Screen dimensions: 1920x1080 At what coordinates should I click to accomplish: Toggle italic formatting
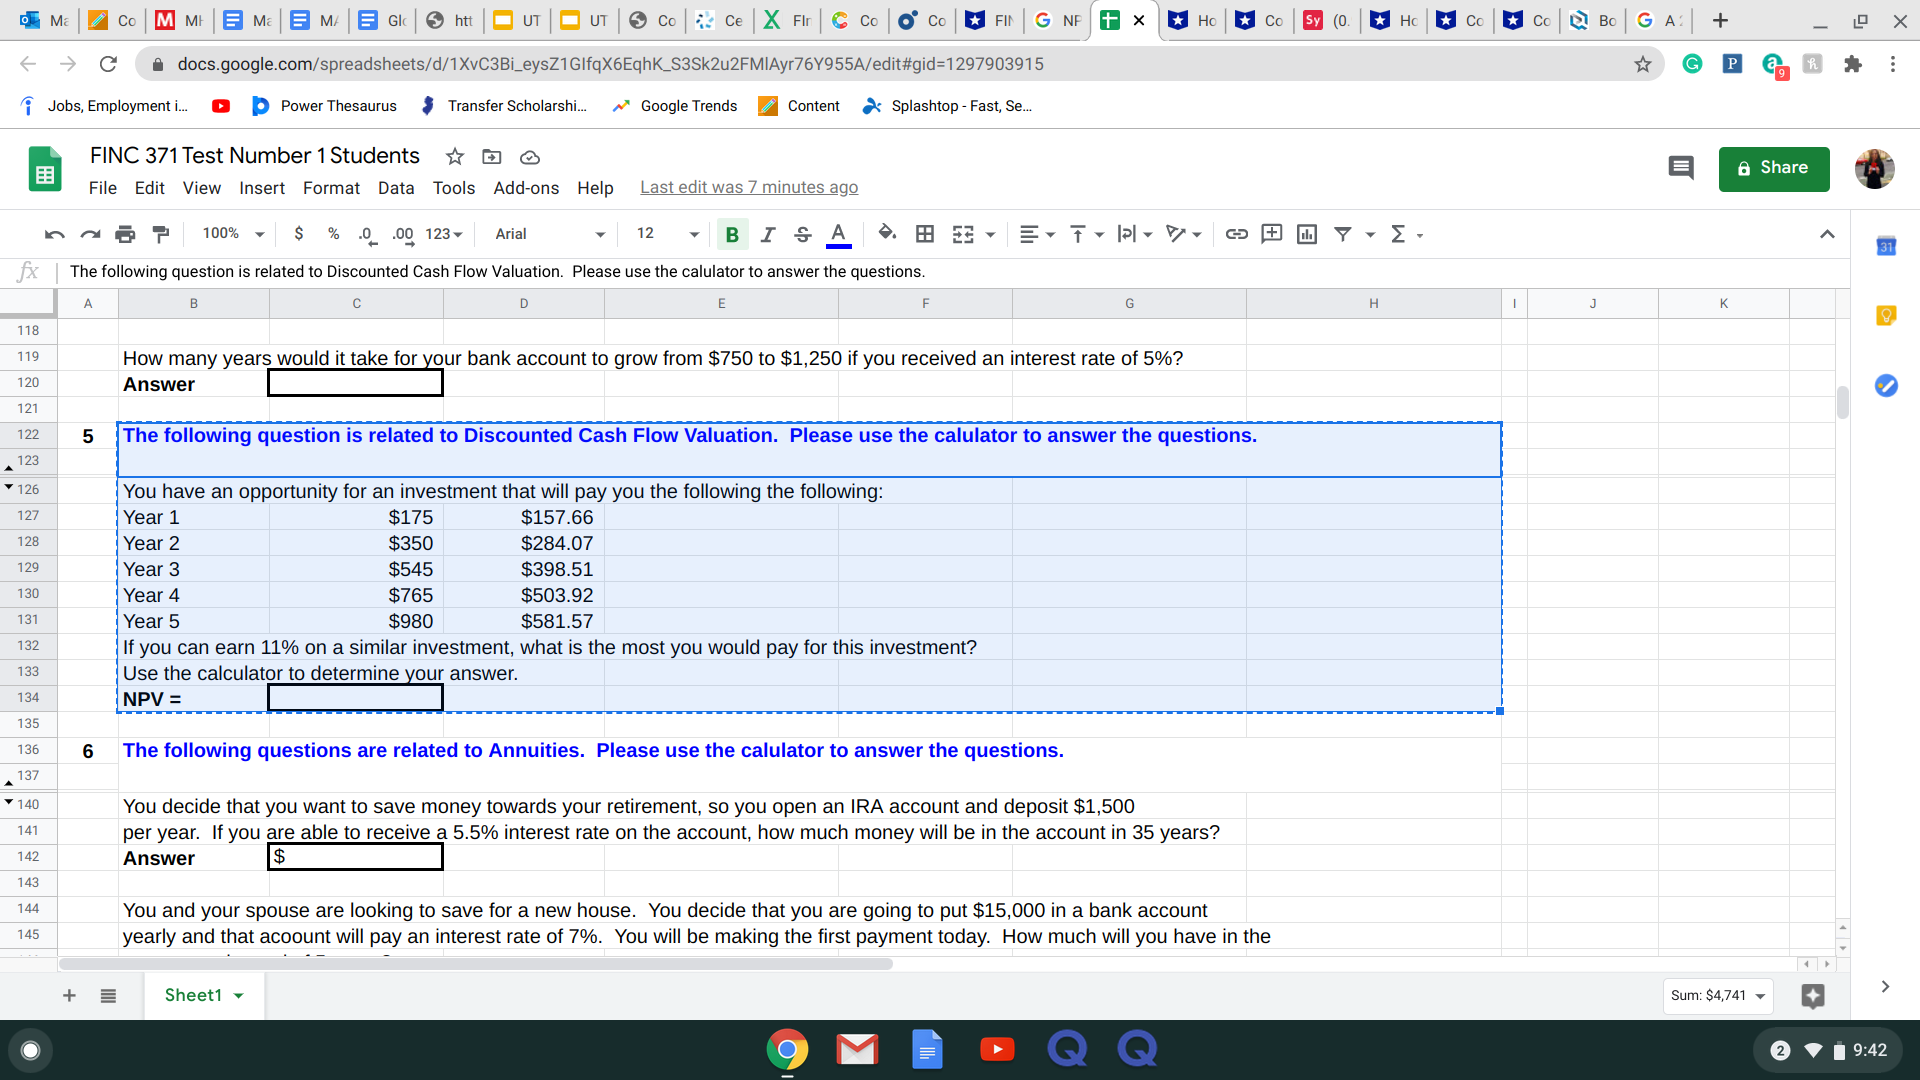tap(767, 234)
